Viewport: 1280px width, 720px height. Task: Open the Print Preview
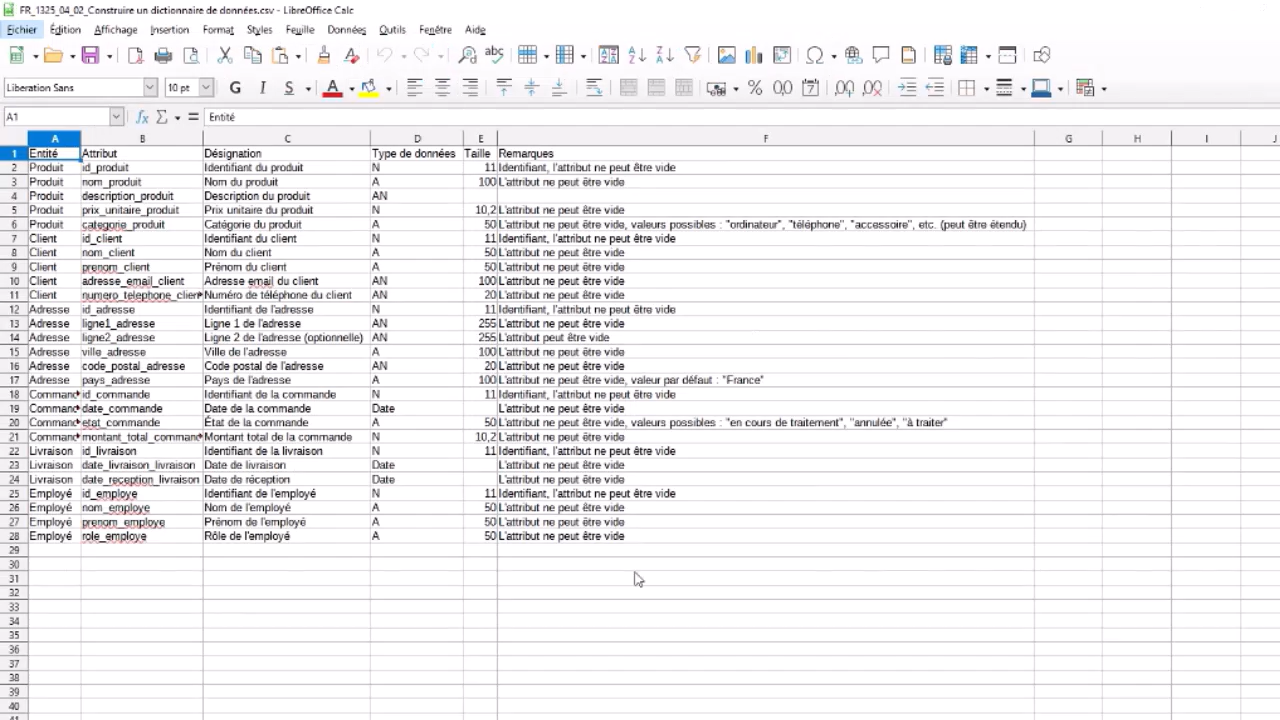193,55
